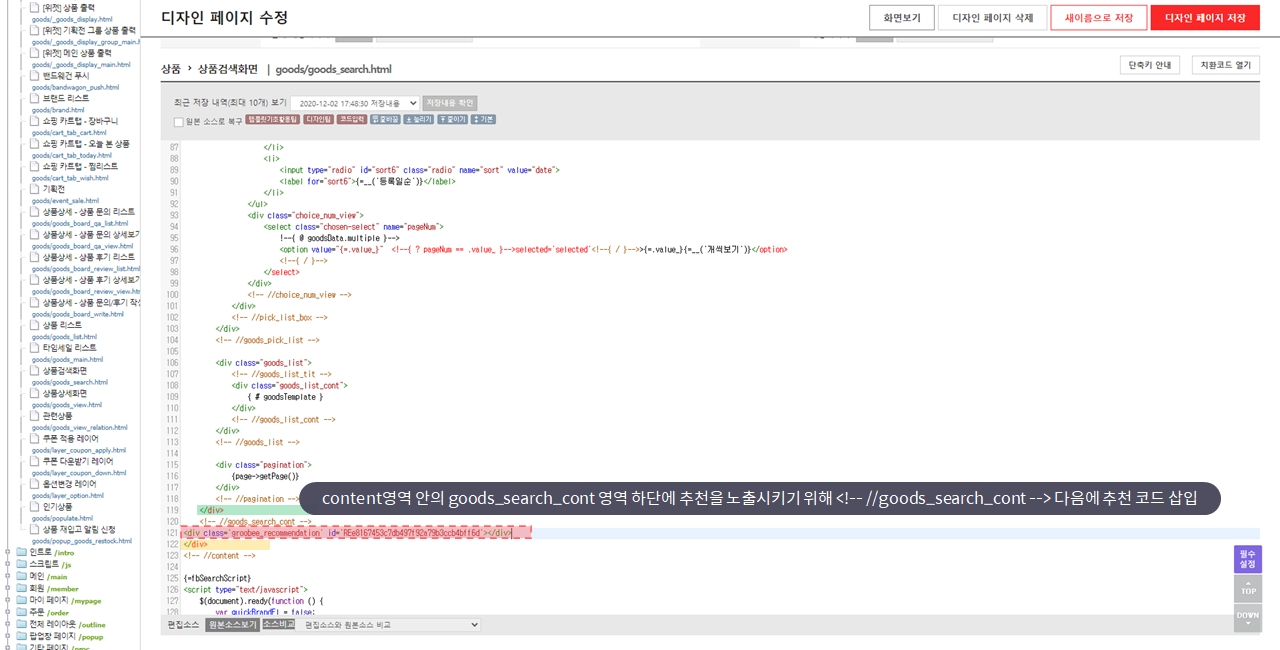Click the 줄이기 shrink editor button
This screenshot has height=650, width=1280.
[451, 119]
